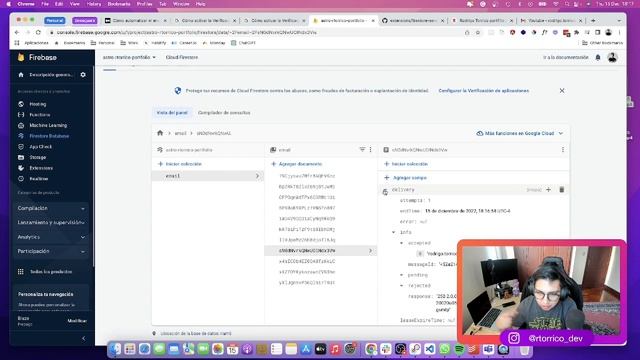Go back in Chrome
640x360 pixels.
17,32
